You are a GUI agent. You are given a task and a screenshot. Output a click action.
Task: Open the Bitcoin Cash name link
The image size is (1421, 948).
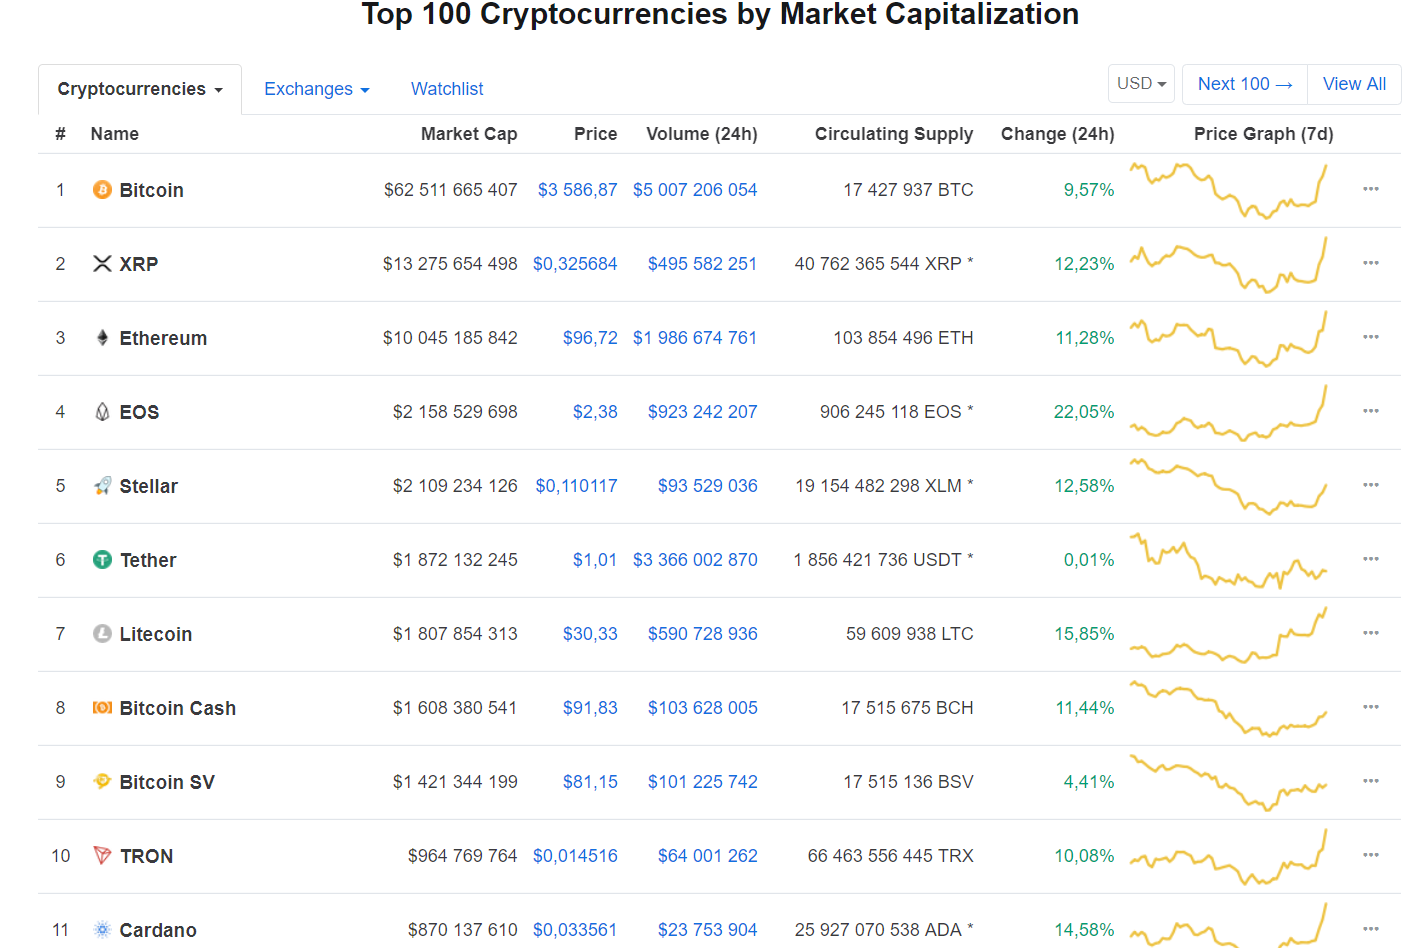[x=178, y=708]
